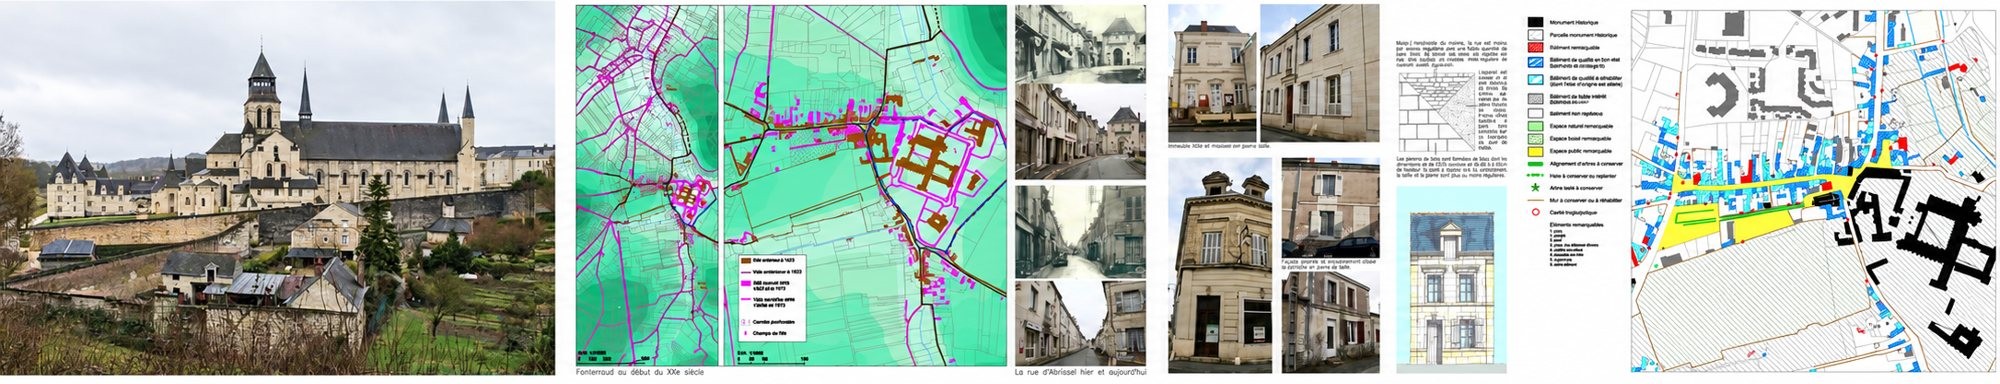
Task: Open the wide green map showing the abbey
Action: point(864,186)
